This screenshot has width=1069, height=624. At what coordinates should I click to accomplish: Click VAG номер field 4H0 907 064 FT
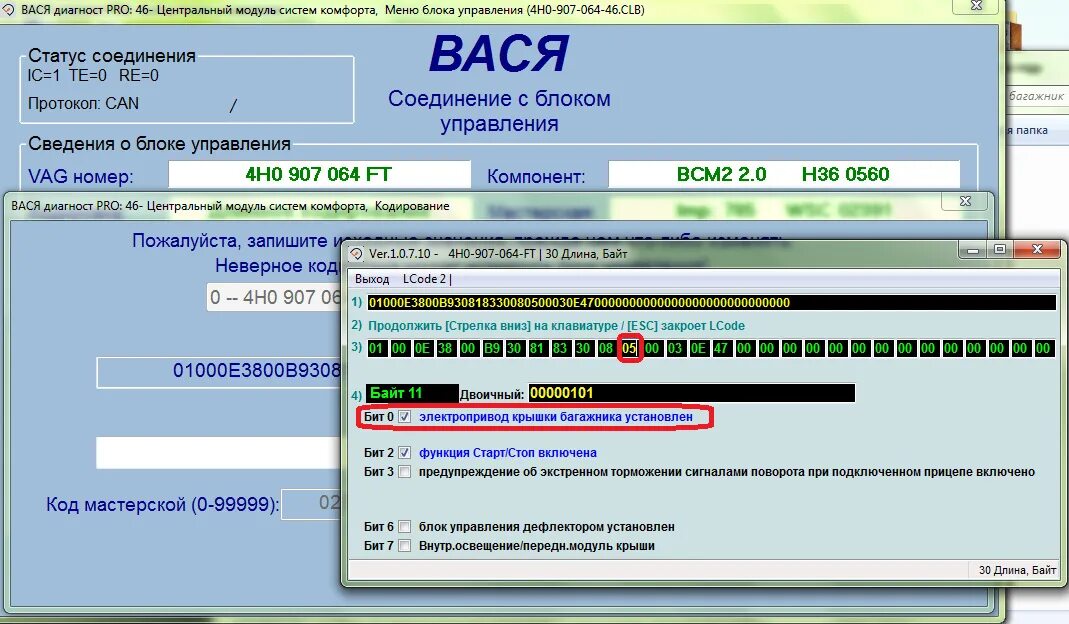319,175
